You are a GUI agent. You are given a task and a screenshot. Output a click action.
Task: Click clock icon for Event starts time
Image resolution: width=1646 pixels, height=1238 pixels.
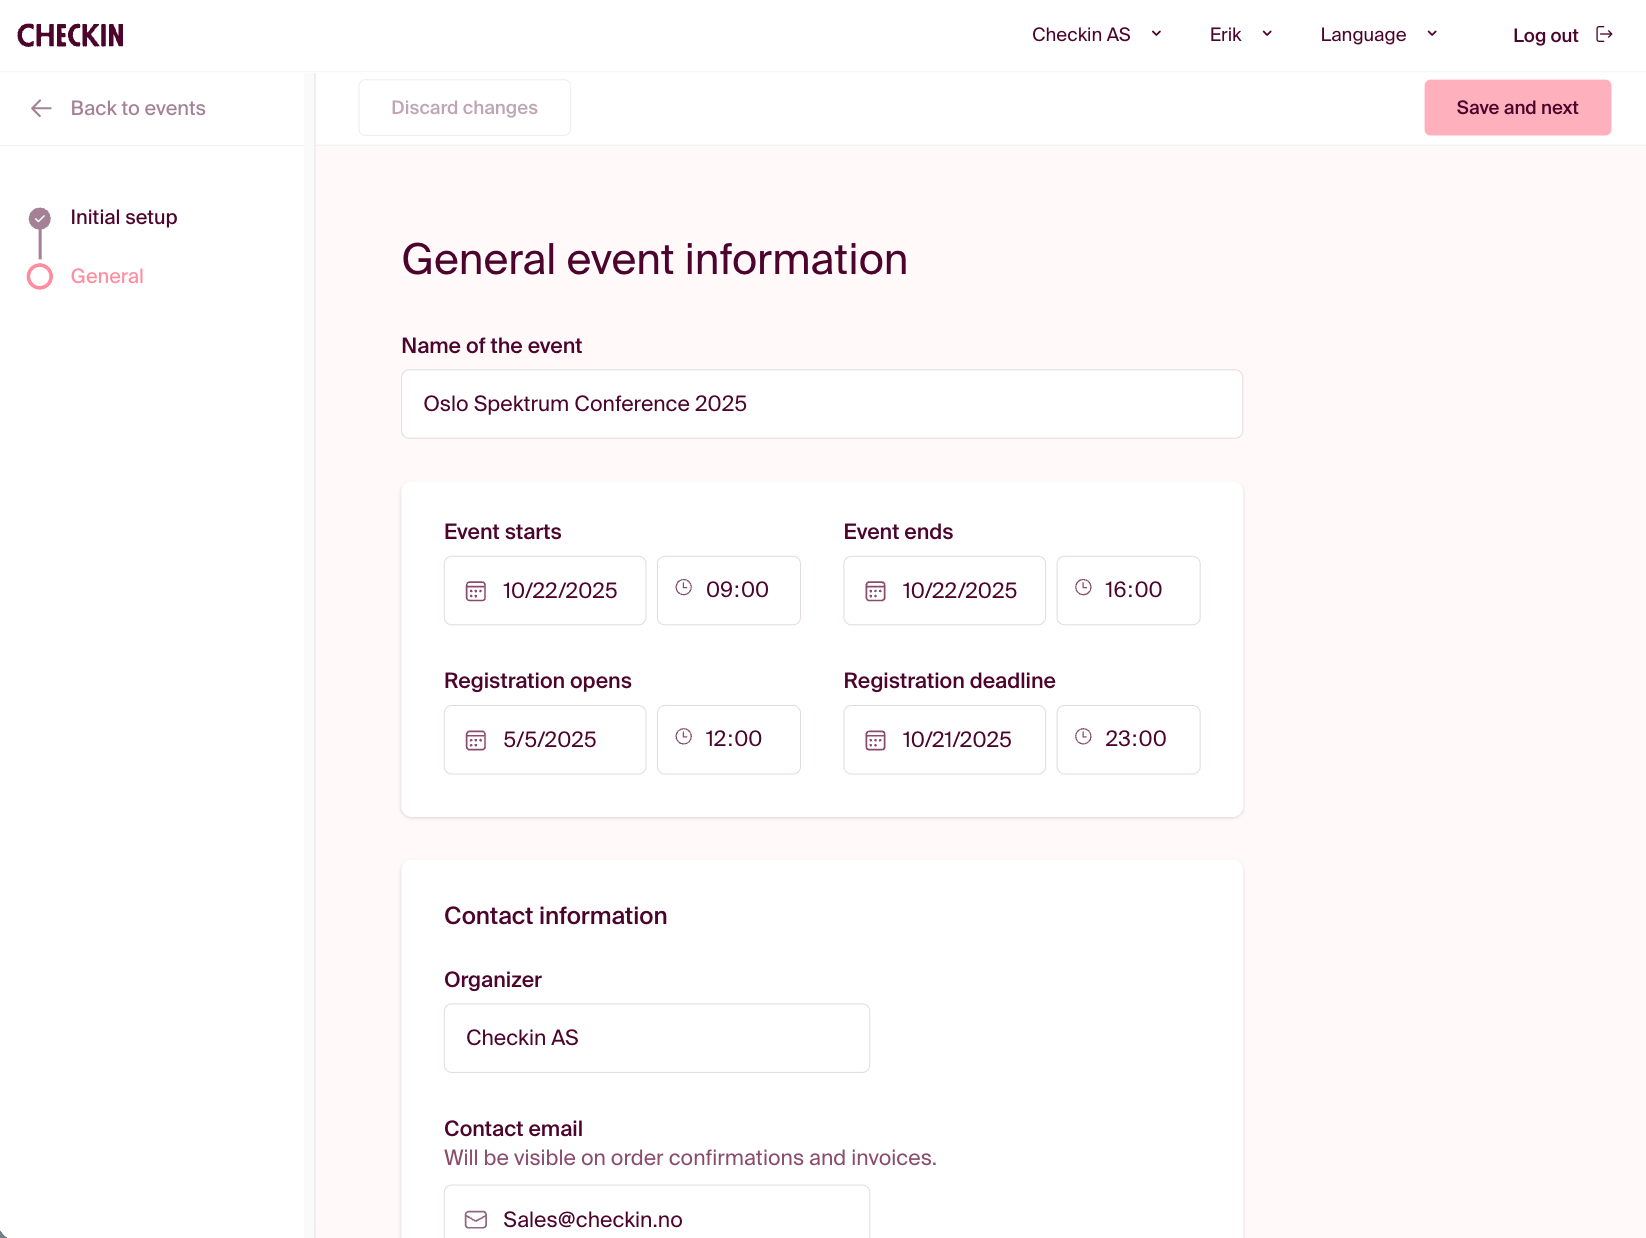[684, 588]
